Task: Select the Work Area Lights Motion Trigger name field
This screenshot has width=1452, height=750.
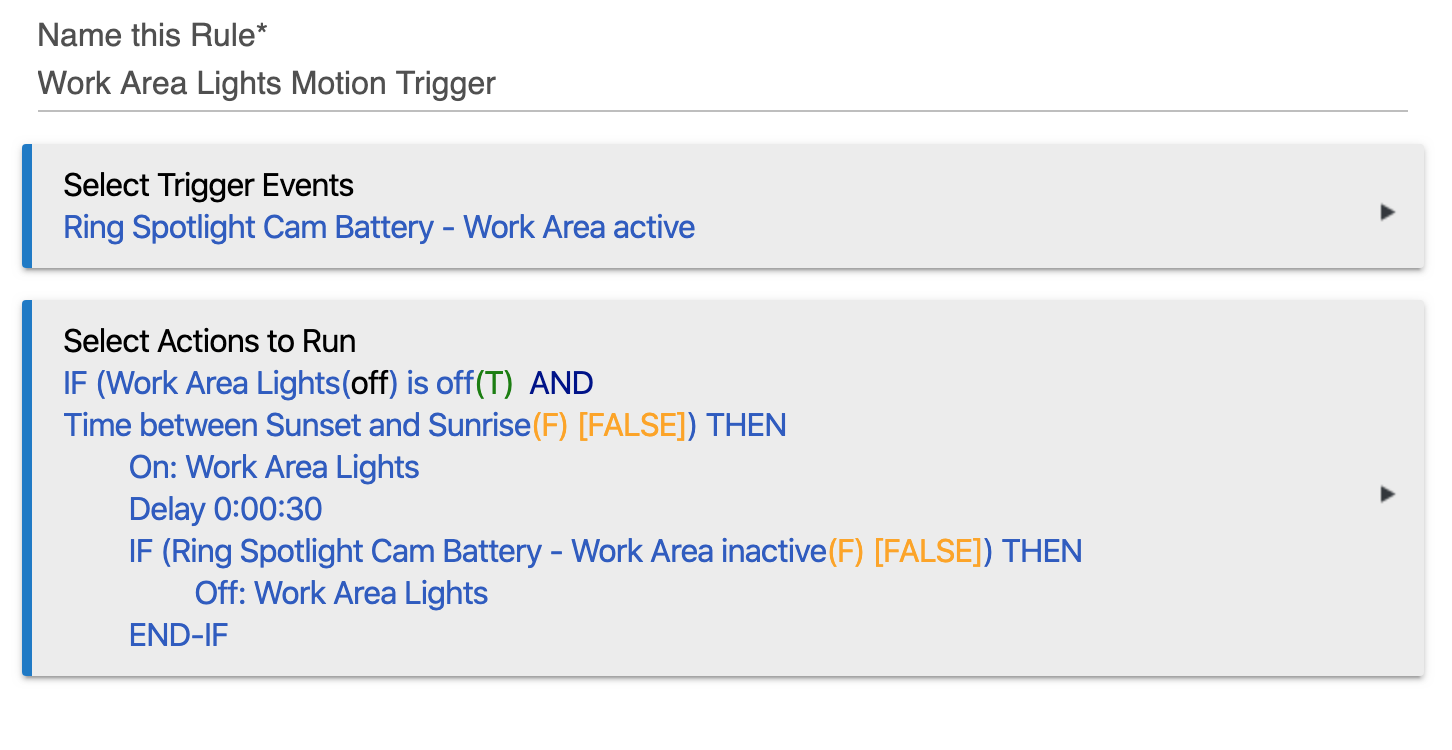Action: pyautogui.click(x=265, y=83)
